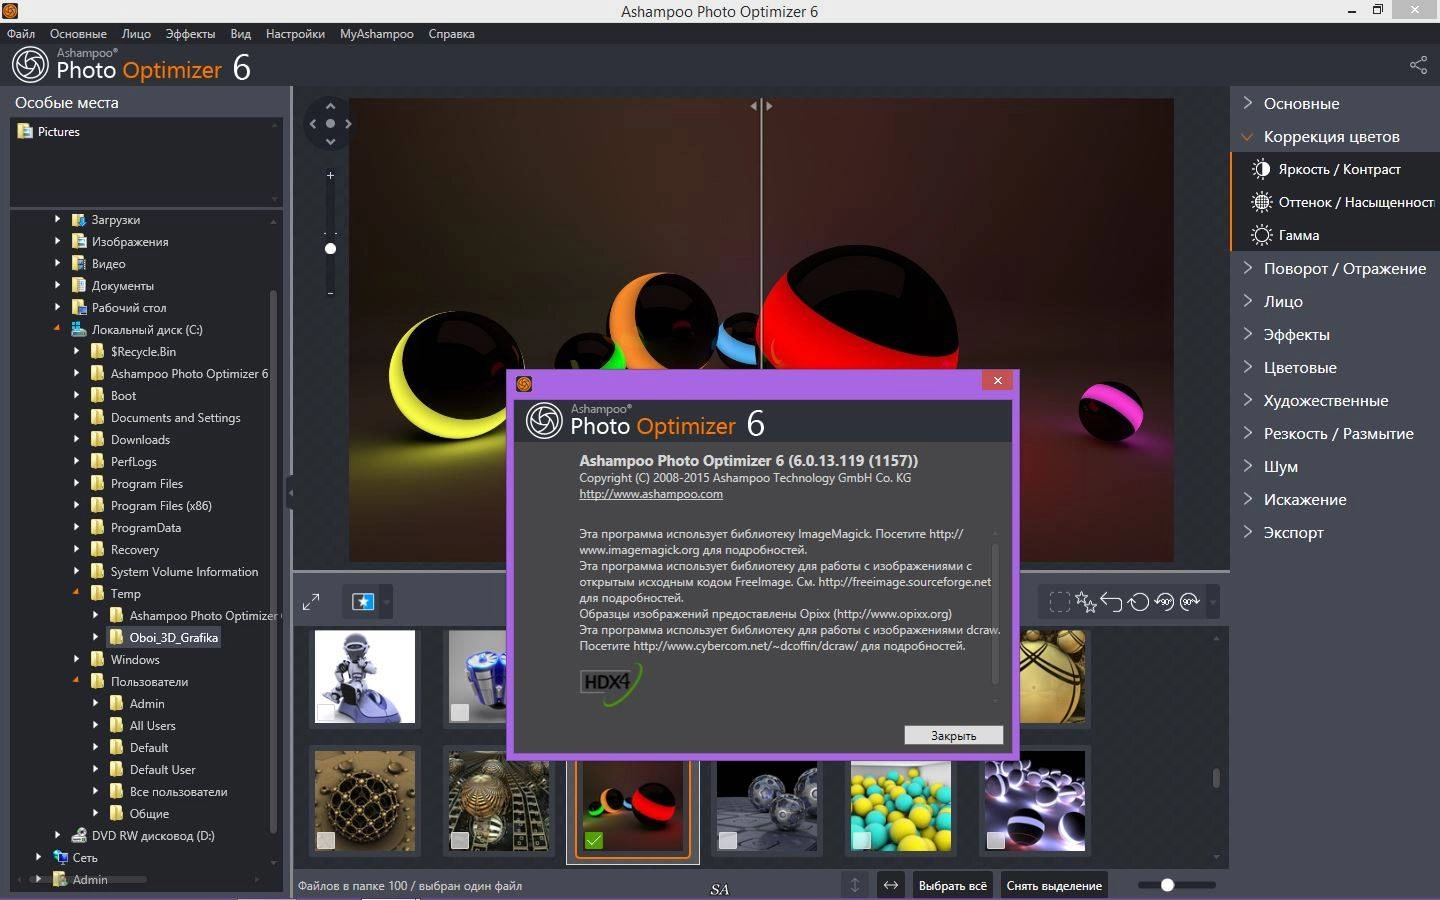Click the double stars optimize icon
The image size is (1440, 900).
click(1086, 602)
